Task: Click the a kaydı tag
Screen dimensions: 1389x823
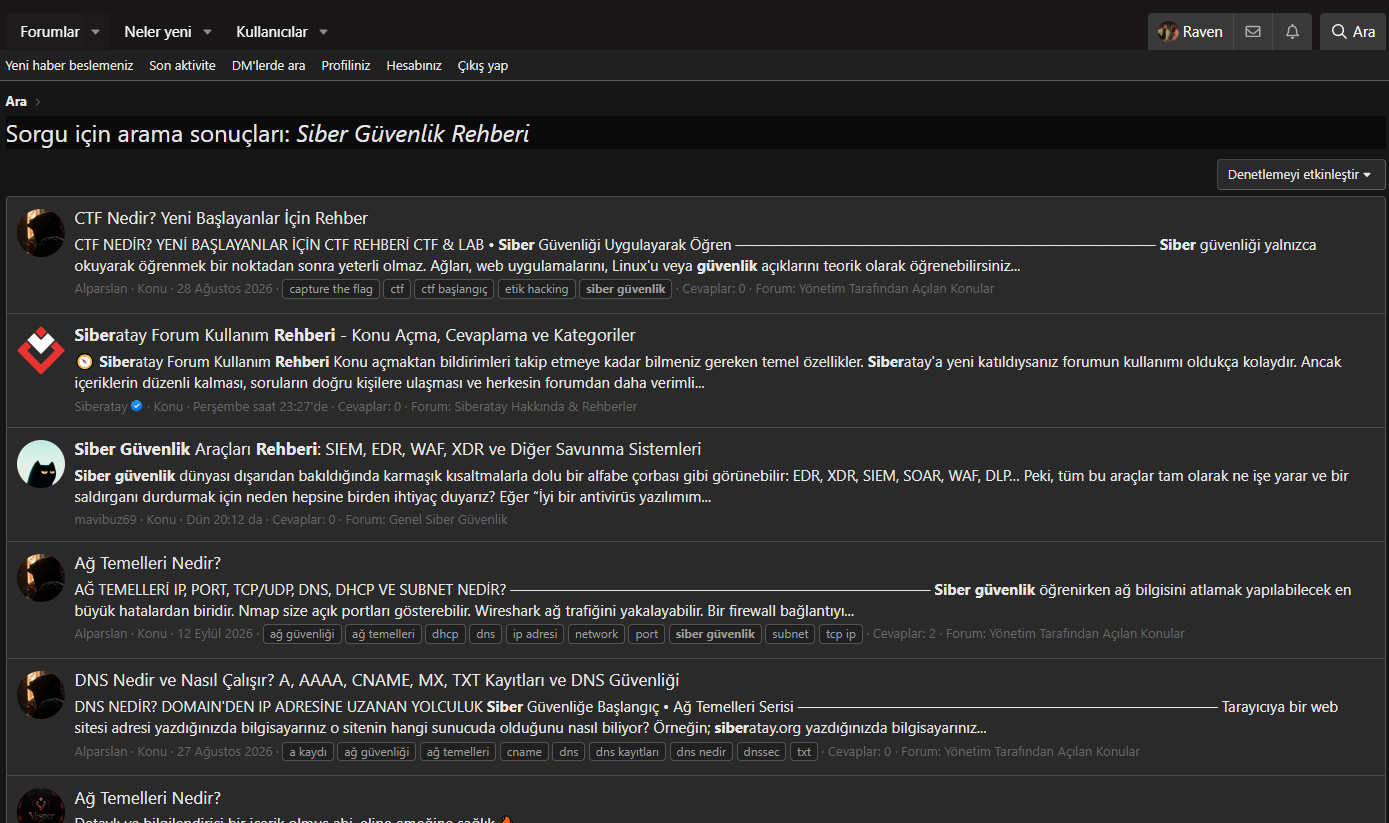Action: 308,752
